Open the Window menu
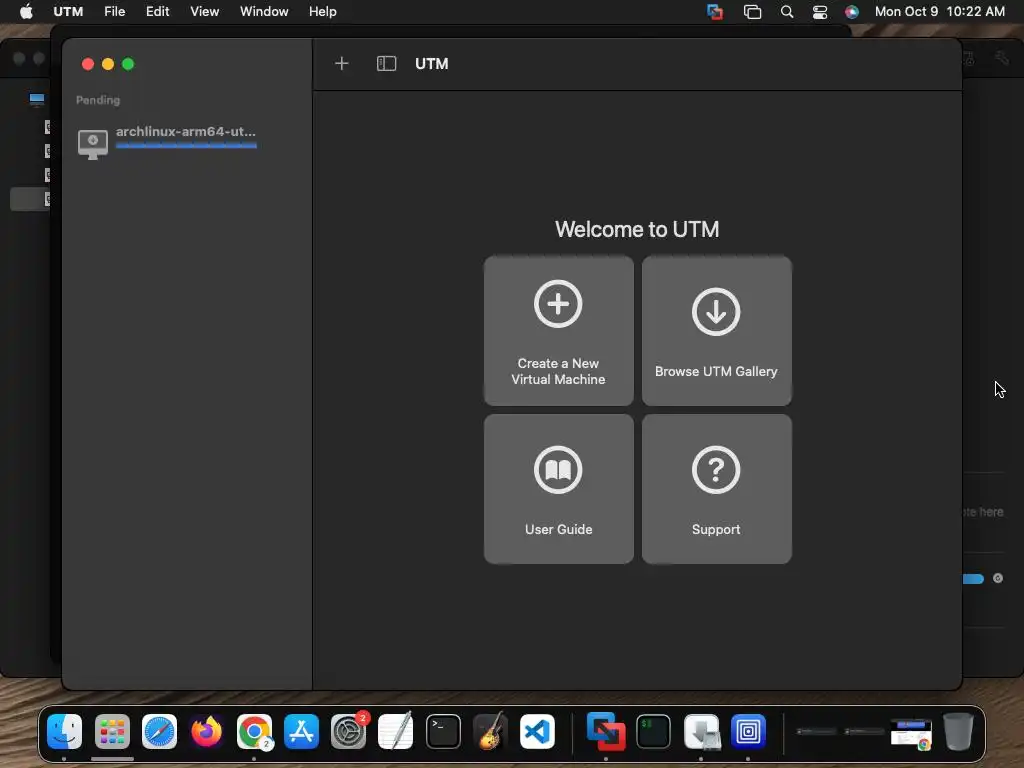This screenshot has height=768, width=1024. 264,12
